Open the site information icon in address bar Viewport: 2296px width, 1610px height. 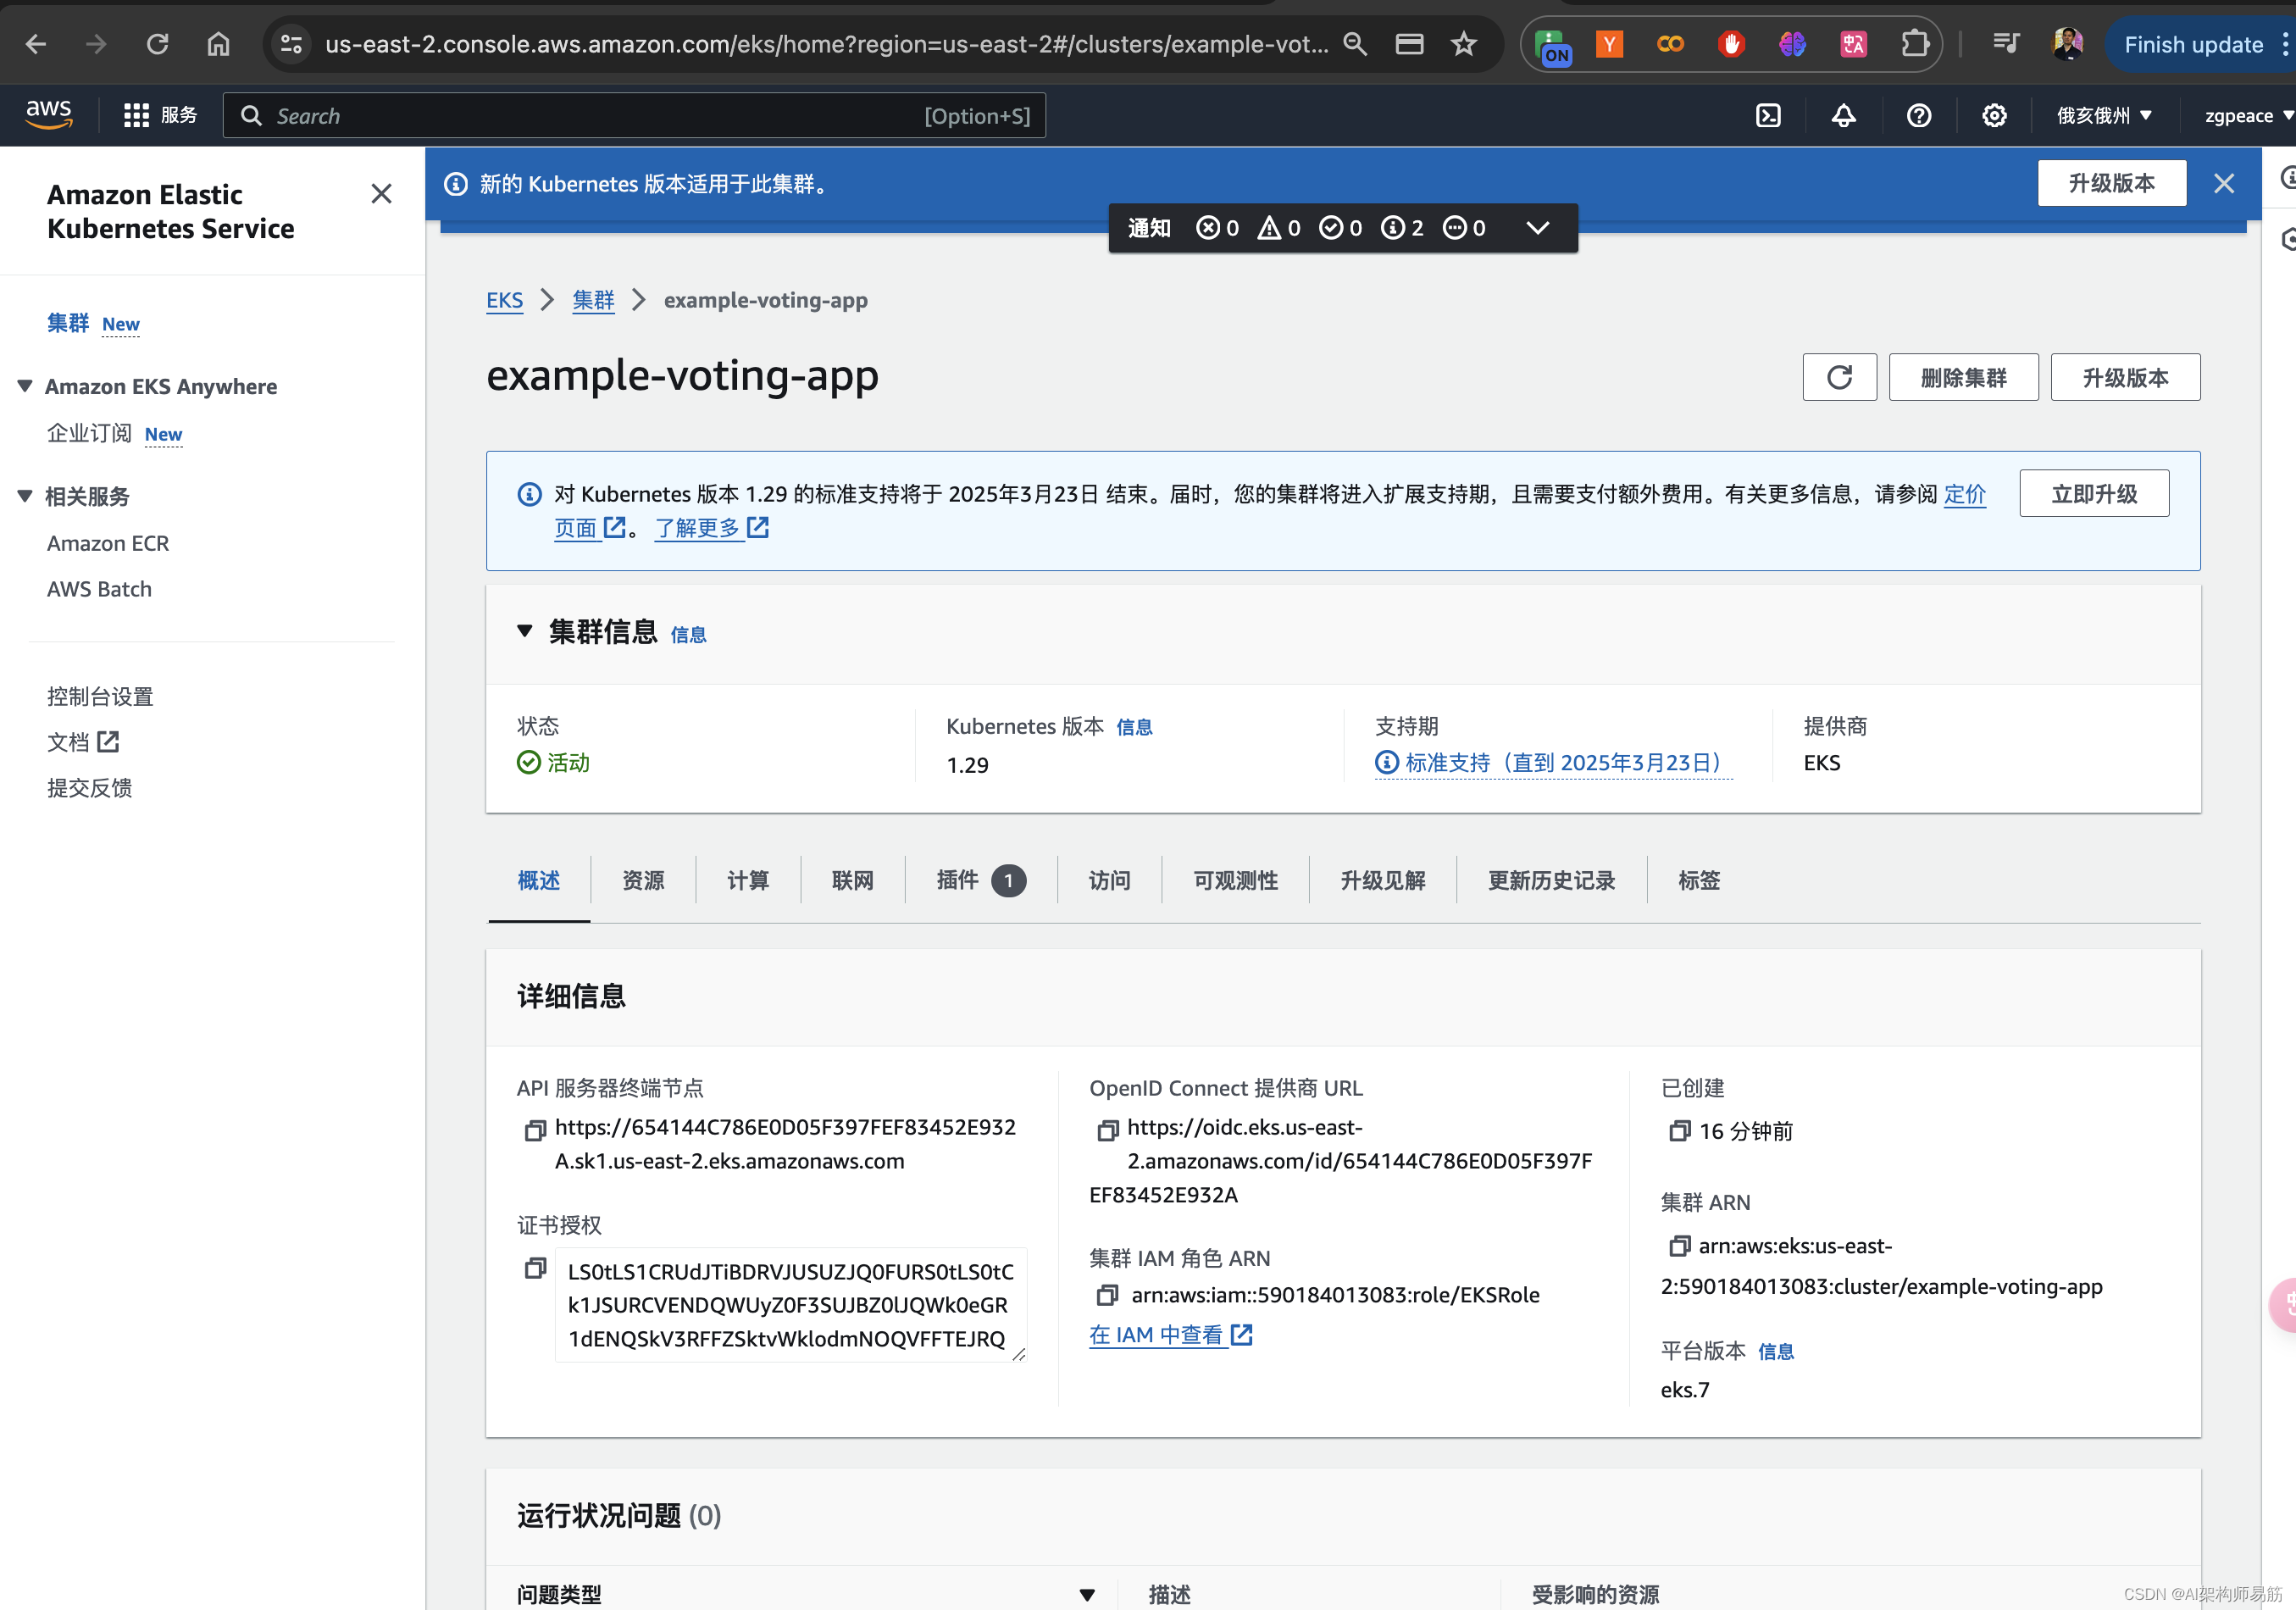291,44
